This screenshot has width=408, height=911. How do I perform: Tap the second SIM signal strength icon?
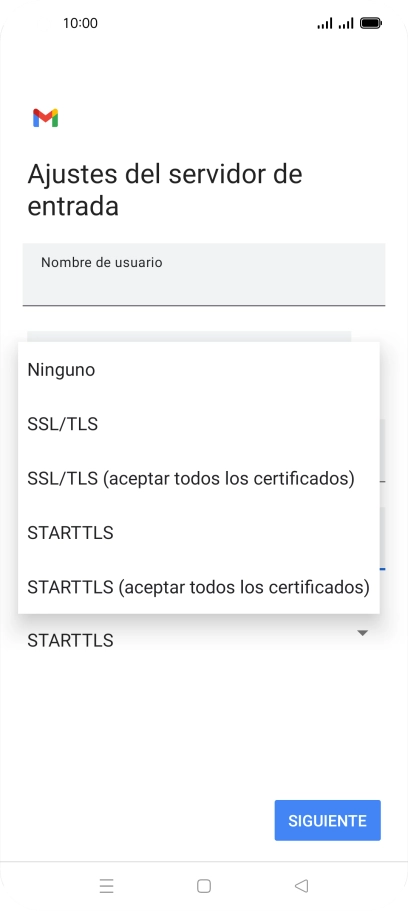pos(346,23)
